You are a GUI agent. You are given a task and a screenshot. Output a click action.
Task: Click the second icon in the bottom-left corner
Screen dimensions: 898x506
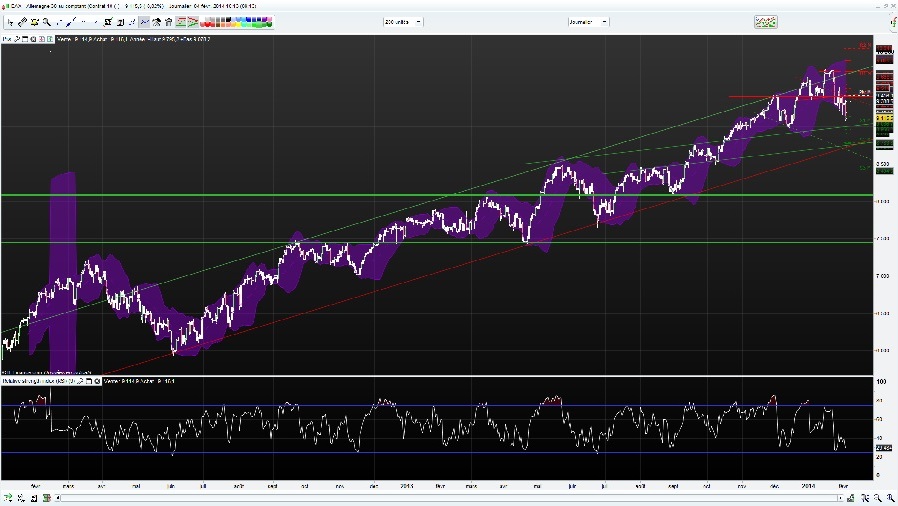(21, 498)
